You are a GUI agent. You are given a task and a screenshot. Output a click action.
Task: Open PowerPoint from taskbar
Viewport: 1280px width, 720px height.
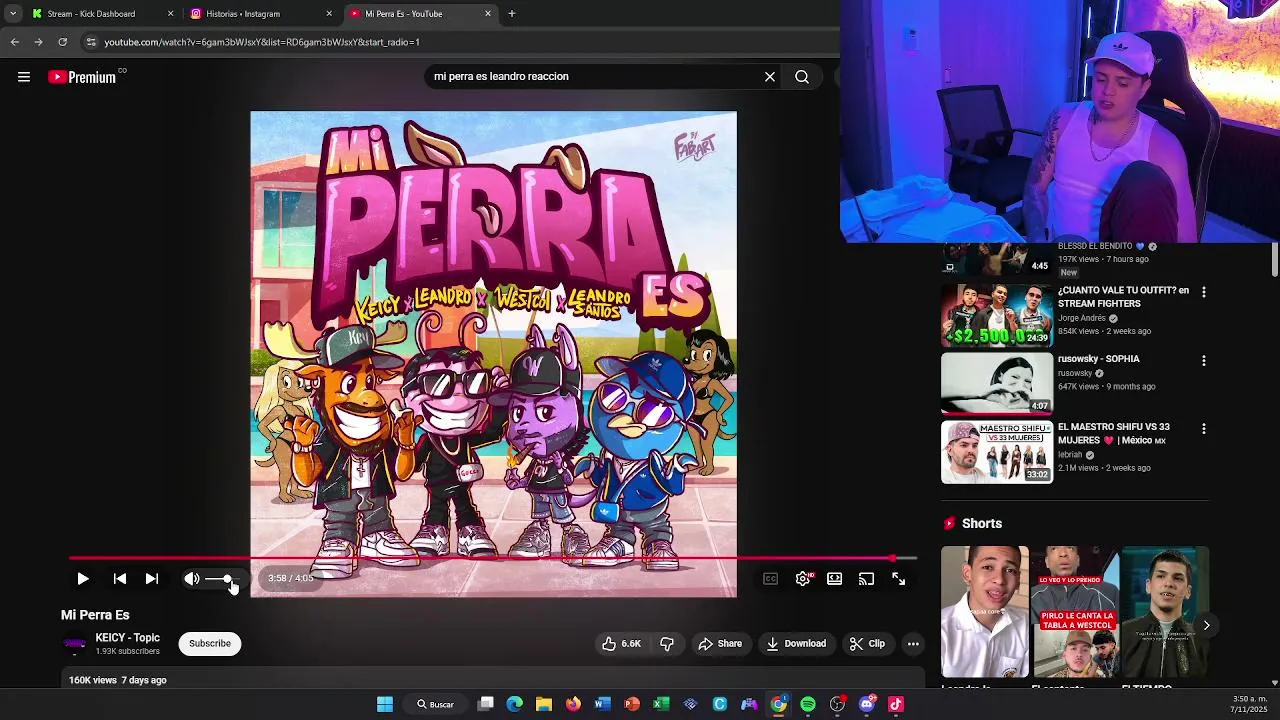(x=632, y=704)
